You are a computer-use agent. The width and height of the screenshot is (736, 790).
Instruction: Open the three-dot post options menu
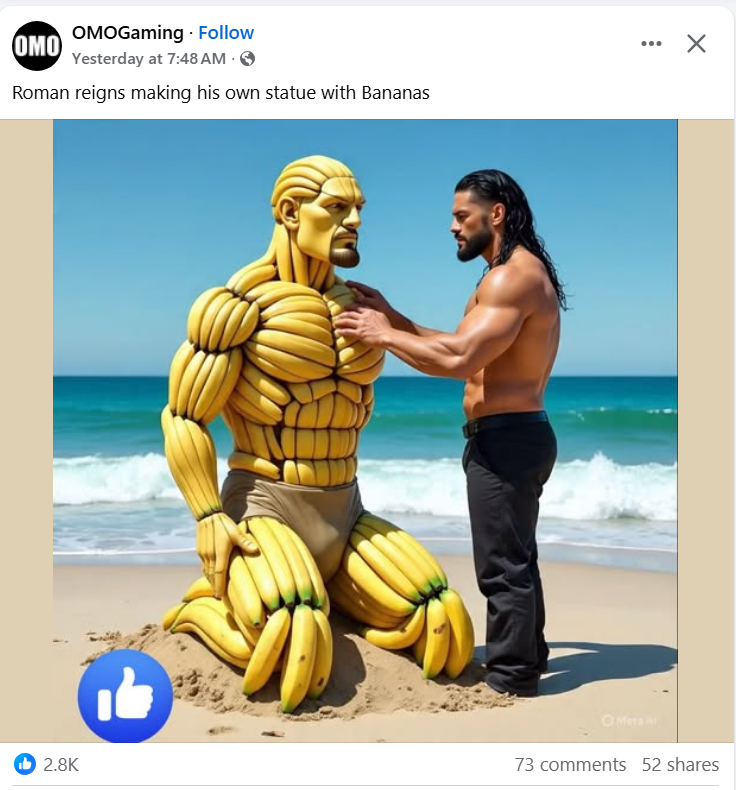(651, 43)
